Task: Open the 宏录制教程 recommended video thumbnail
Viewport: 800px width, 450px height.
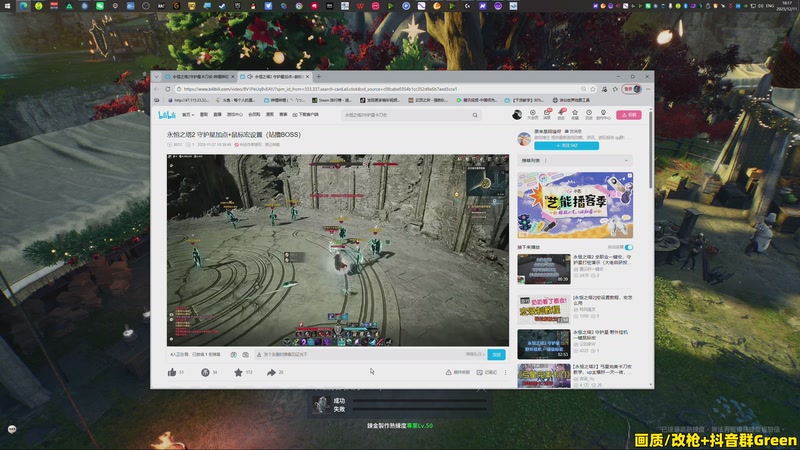Action: pyautogui.click(x=544, y=308)
